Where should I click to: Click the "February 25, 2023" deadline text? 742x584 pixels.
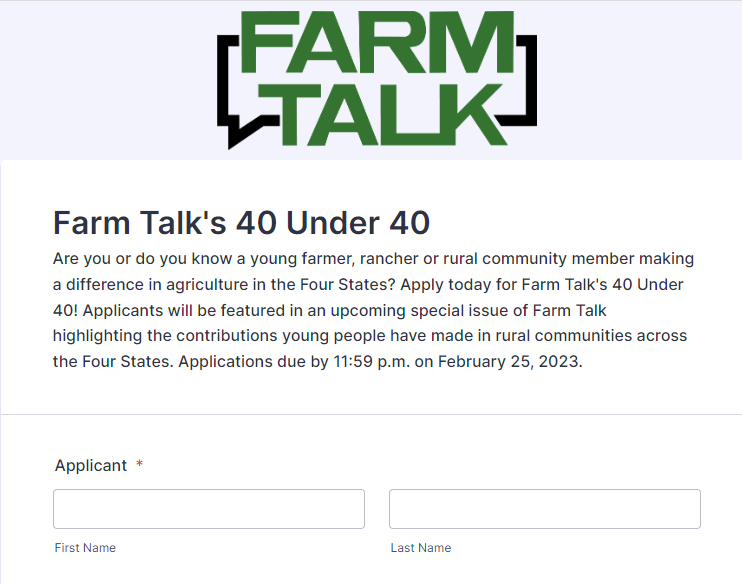[509, 362]
